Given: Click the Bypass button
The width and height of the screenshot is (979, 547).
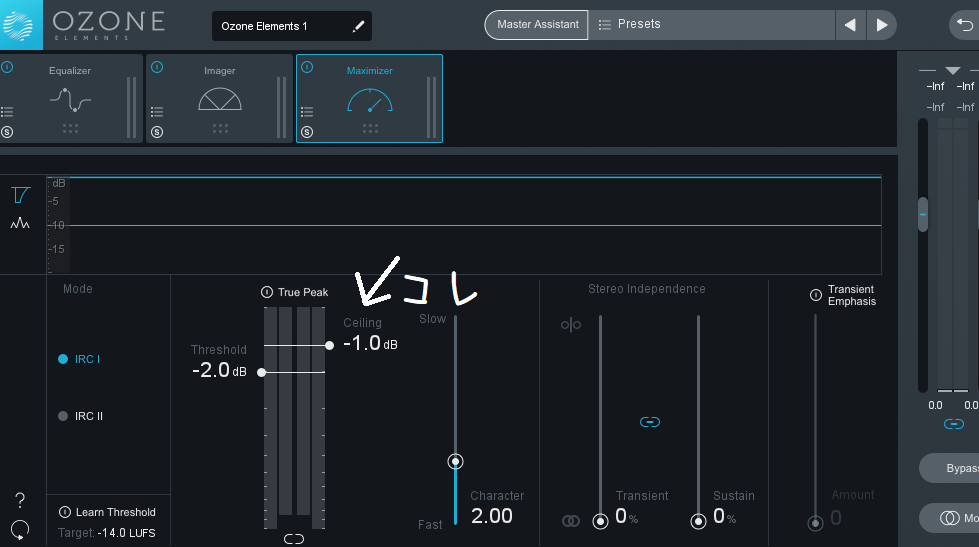Looking at the screenshot, I should coord(949,468).
